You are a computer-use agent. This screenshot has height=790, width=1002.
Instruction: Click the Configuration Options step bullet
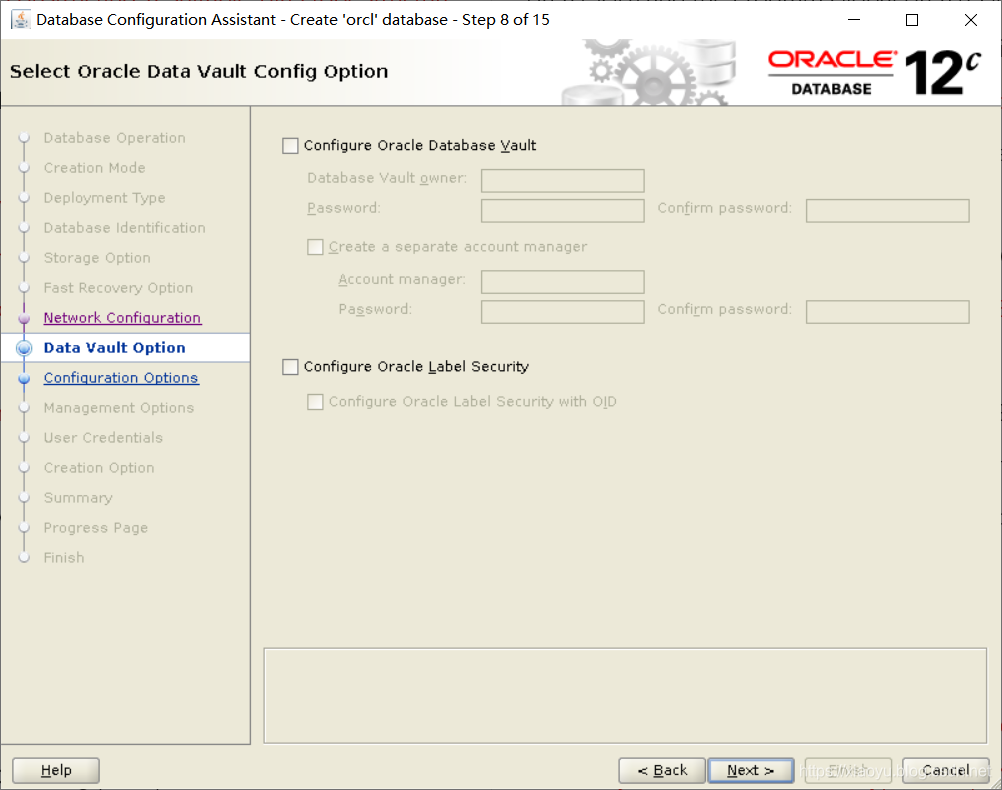click(24, 378)
